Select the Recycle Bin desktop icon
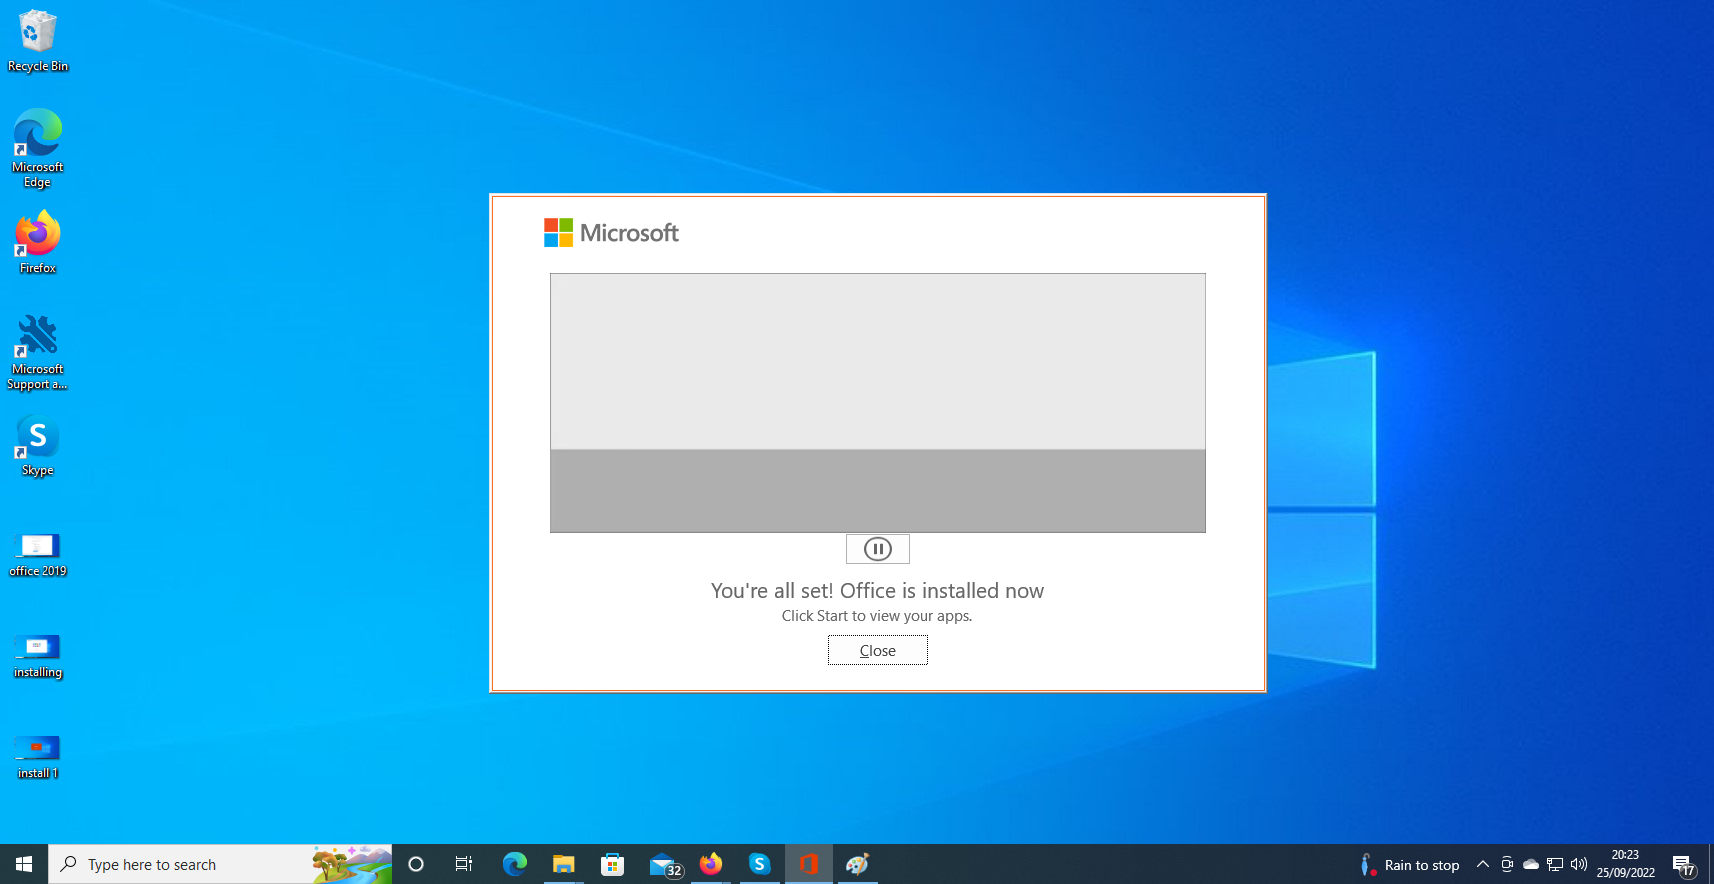1714x884 pixels. coord(38,41)
